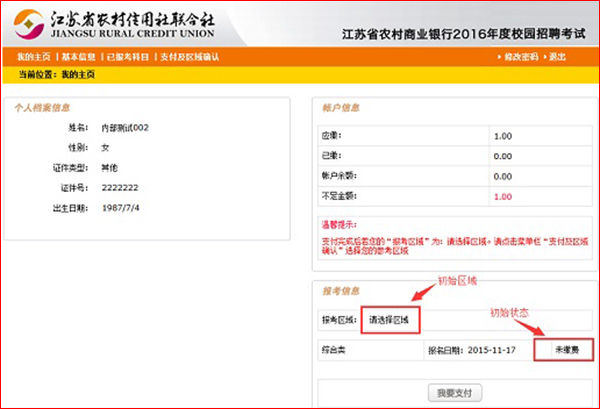Viewport: 600px width, 409px height.
Task: Click the 性别 label
Action: point(78,147)
